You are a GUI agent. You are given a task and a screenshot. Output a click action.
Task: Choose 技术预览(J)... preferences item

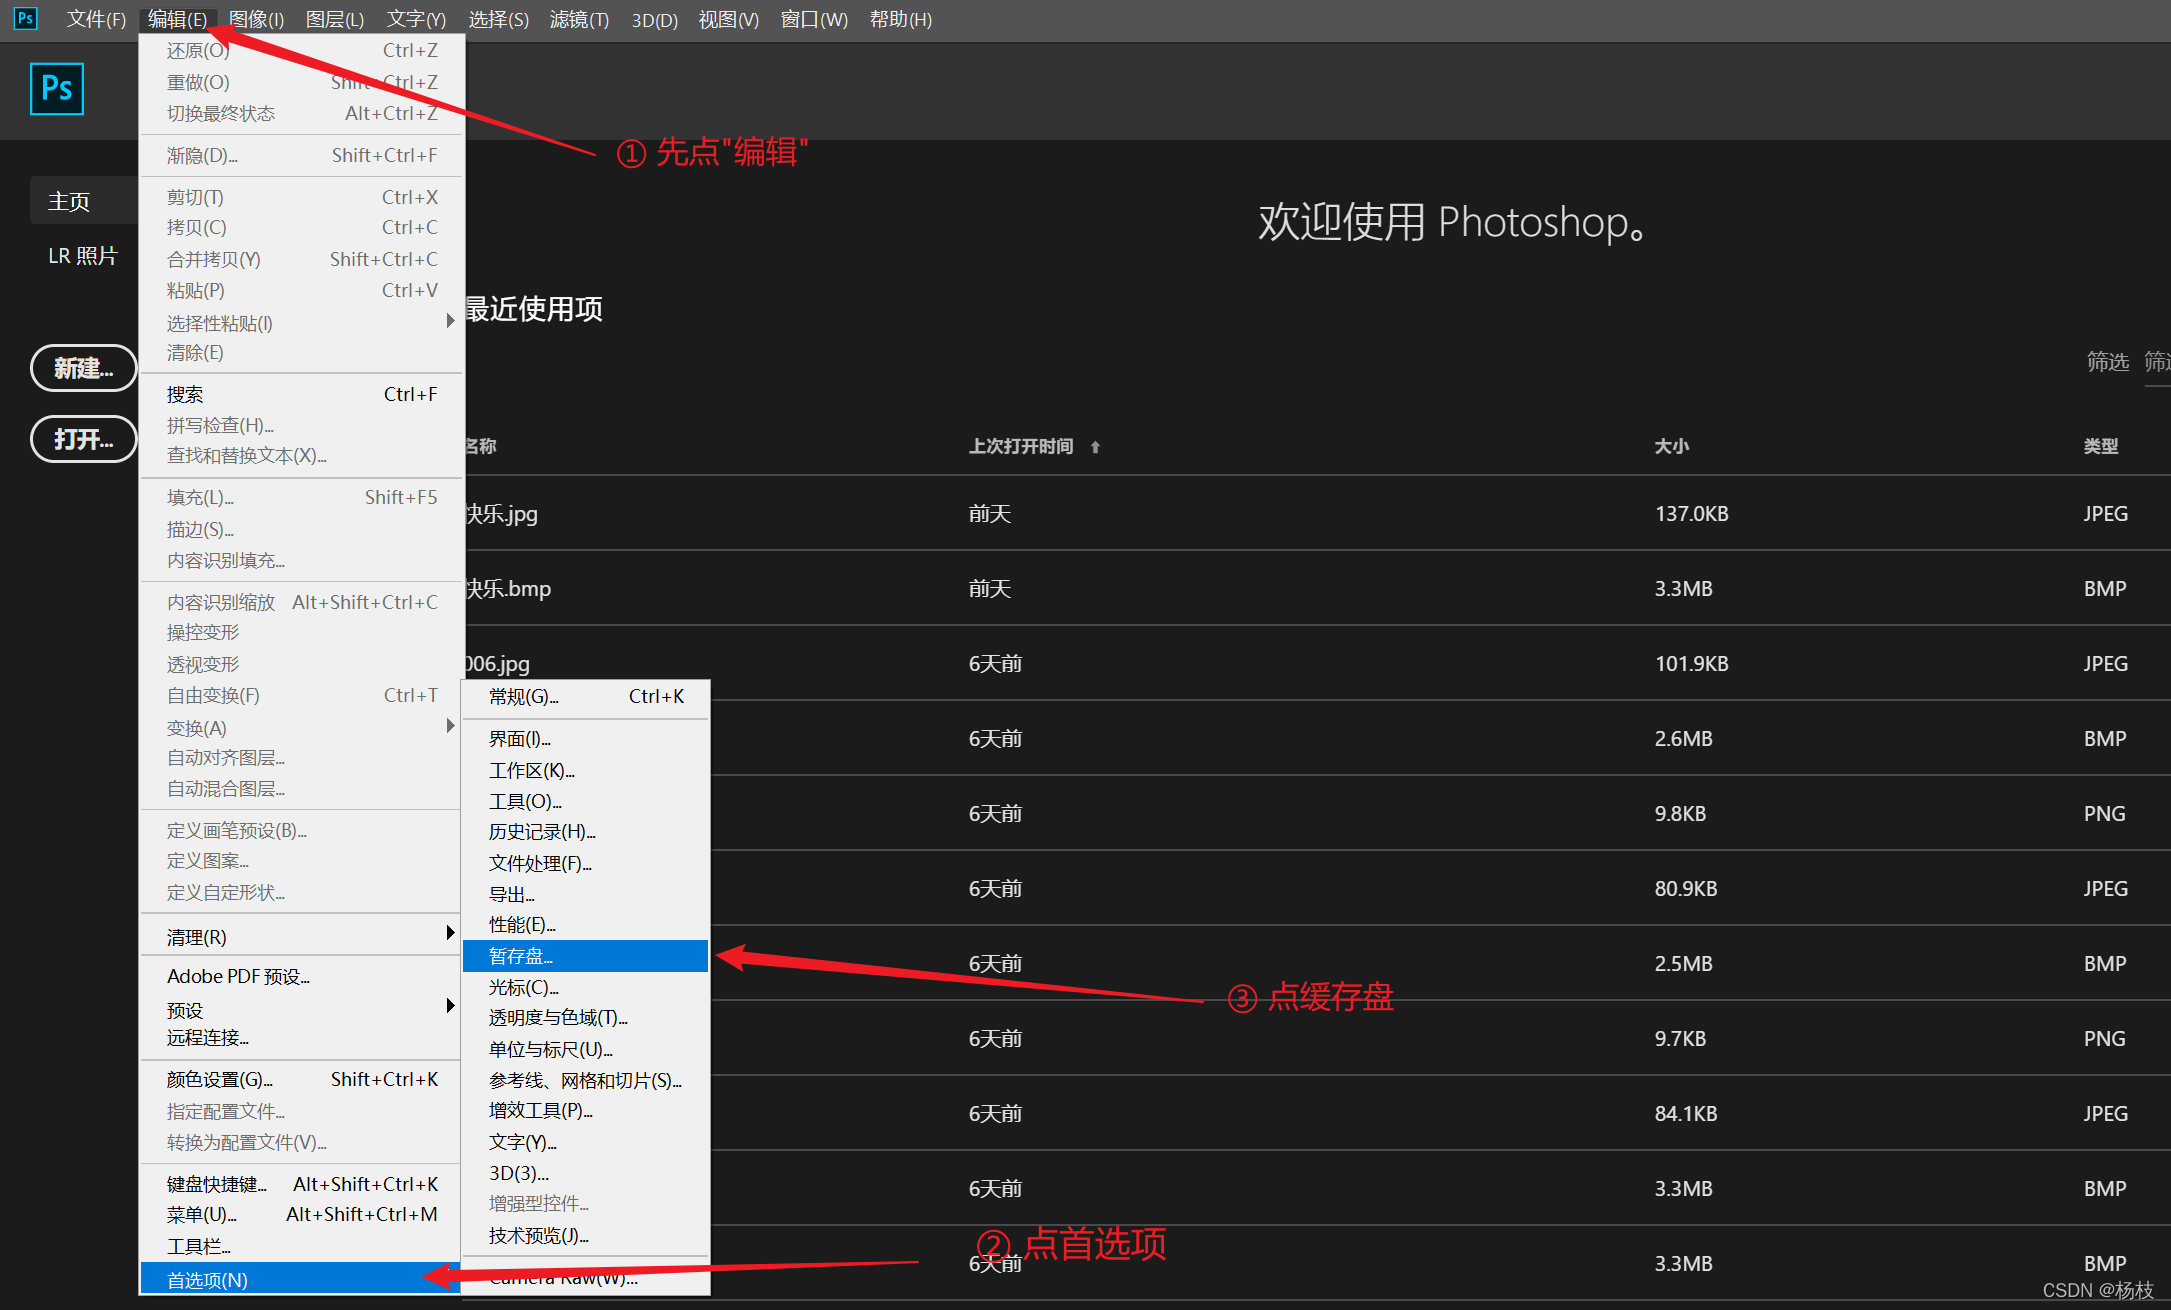[x=585, y=1235]
